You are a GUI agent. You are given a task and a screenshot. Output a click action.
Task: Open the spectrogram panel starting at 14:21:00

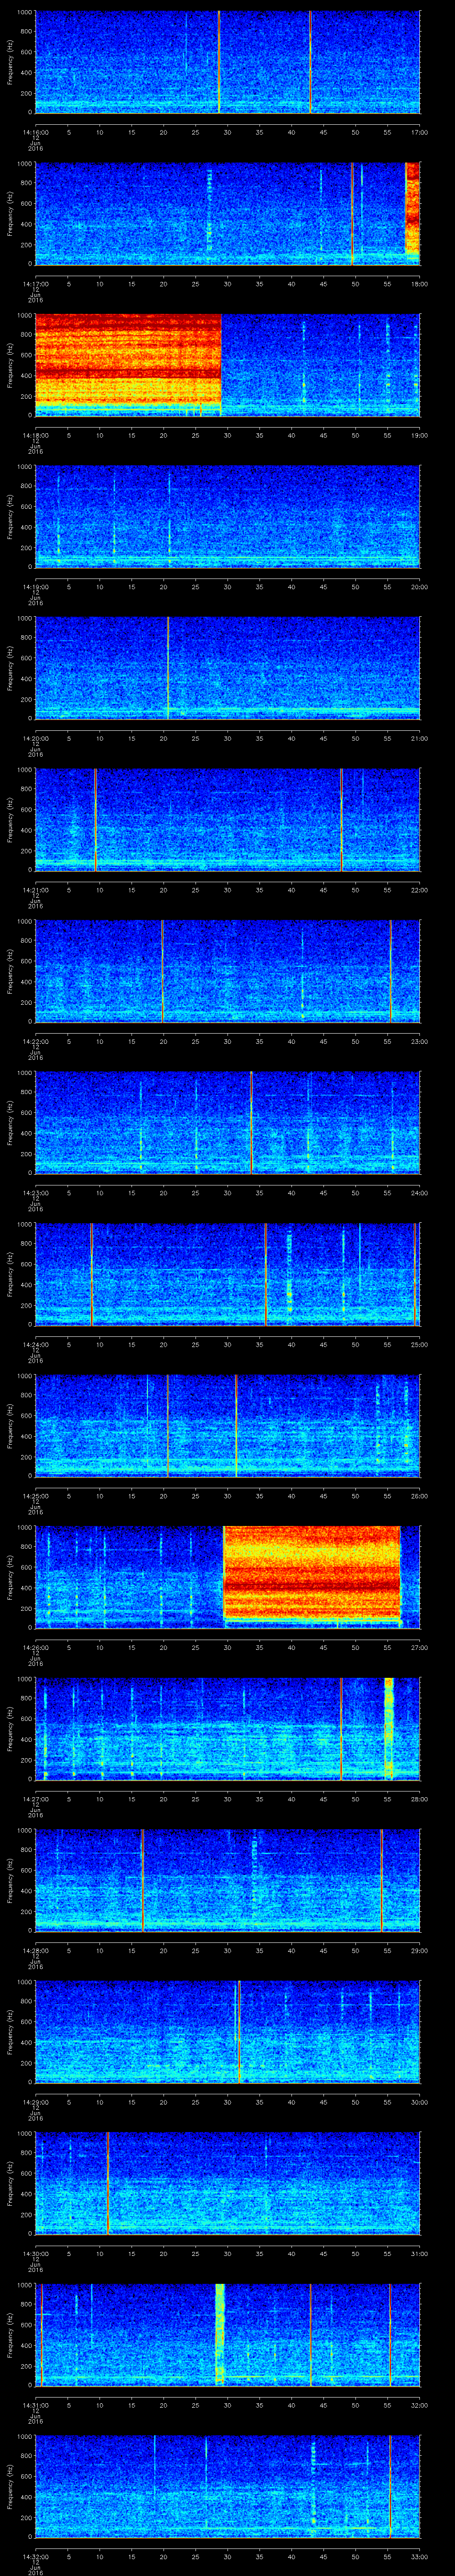click(x=228, y=820)
